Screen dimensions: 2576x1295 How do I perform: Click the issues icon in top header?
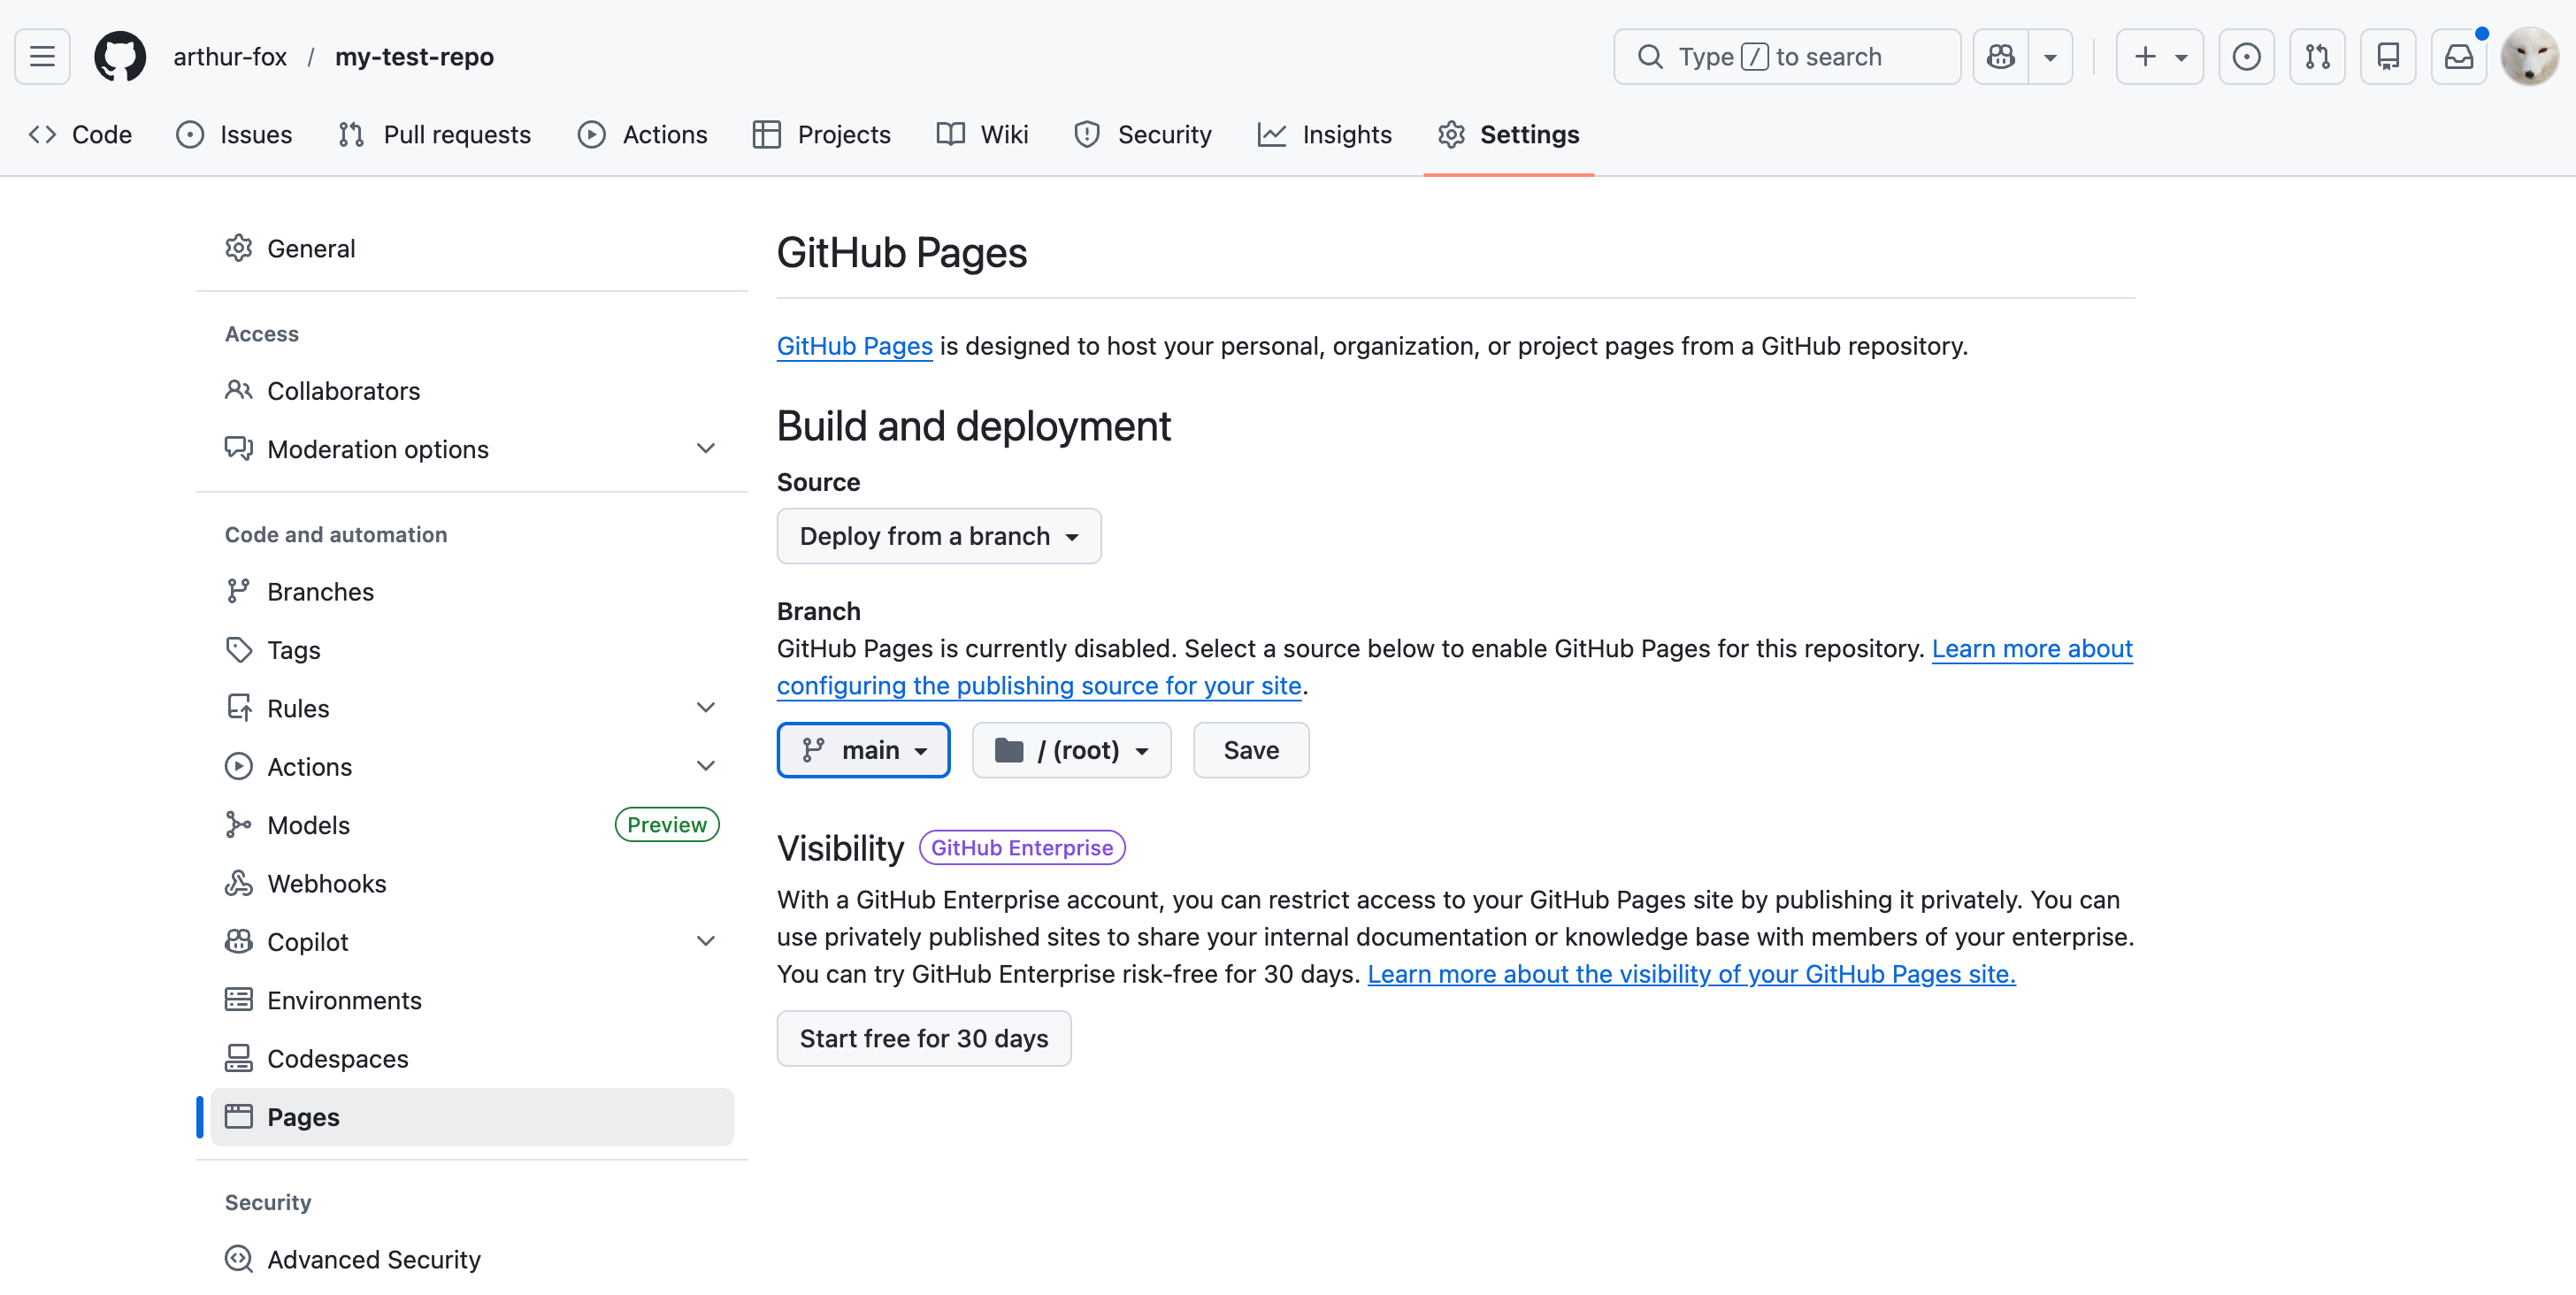coord(2246,57)
